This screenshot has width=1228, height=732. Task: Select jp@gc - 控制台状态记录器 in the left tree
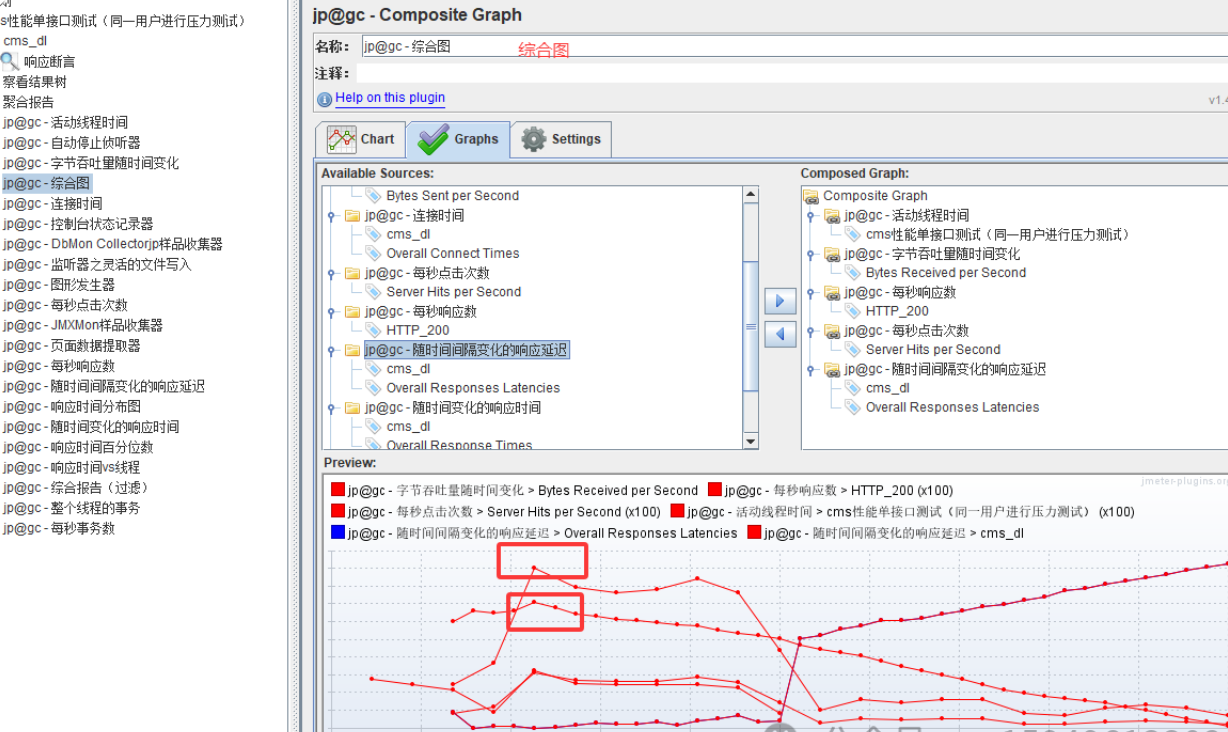(78, 224)
